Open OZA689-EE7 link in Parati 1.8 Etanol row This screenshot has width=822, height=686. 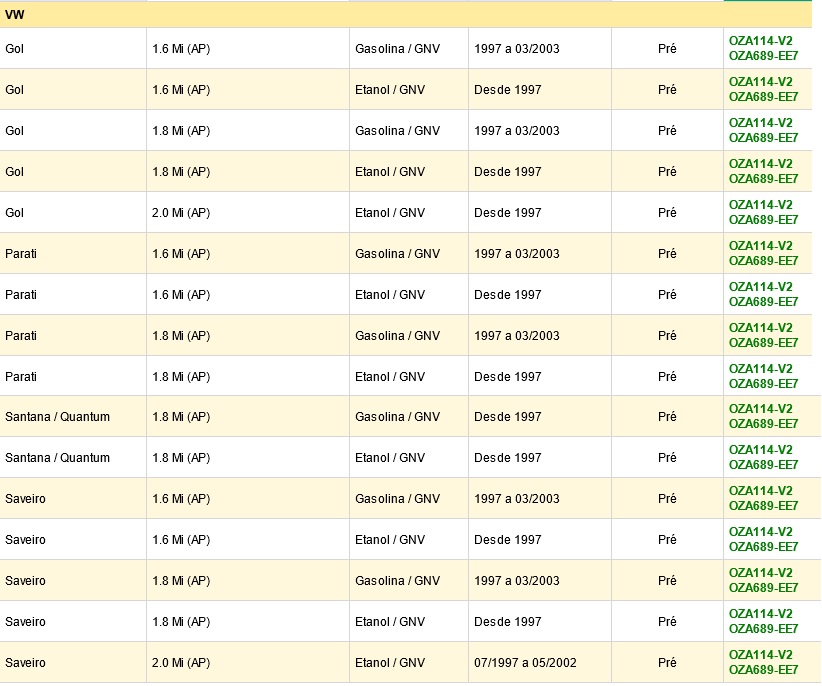(763, 384)
